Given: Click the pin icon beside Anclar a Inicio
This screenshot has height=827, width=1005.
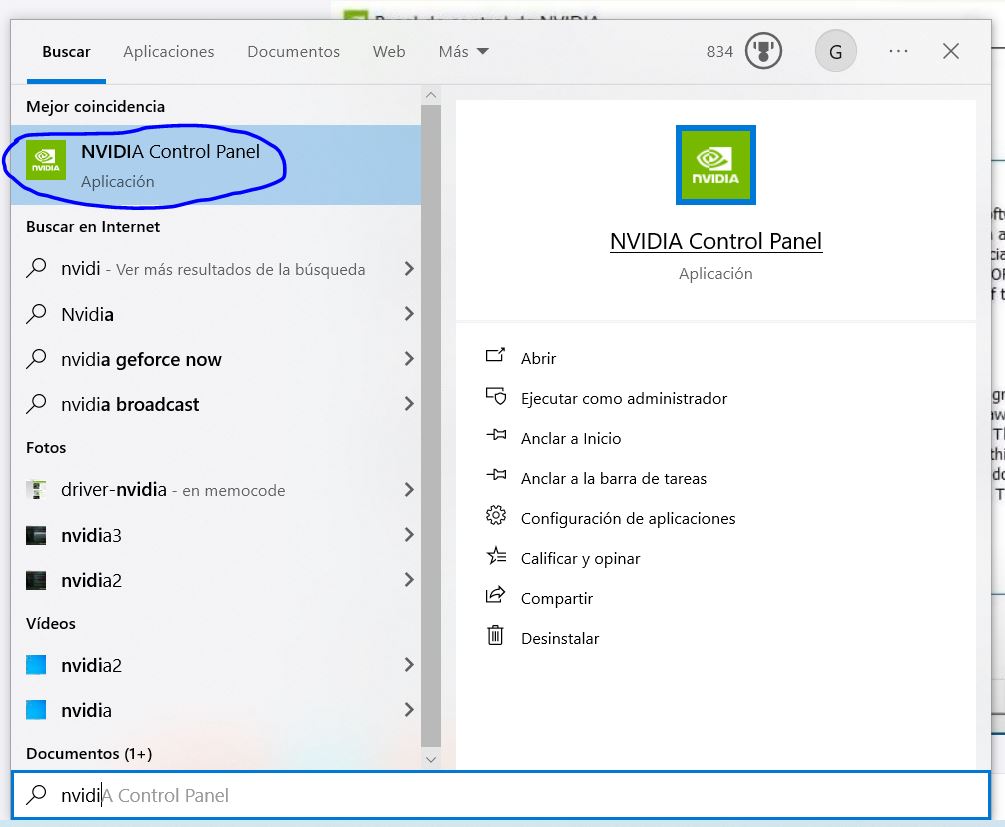Looking at the screenshot, I should pos(495,435).
